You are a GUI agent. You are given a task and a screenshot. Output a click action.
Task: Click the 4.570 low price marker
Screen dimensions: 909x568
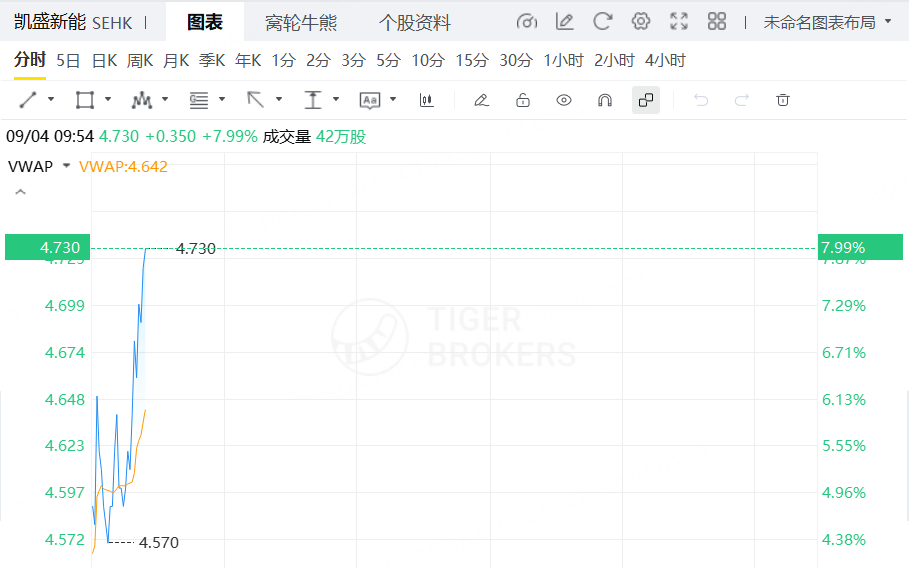click(x=159, y=542)
